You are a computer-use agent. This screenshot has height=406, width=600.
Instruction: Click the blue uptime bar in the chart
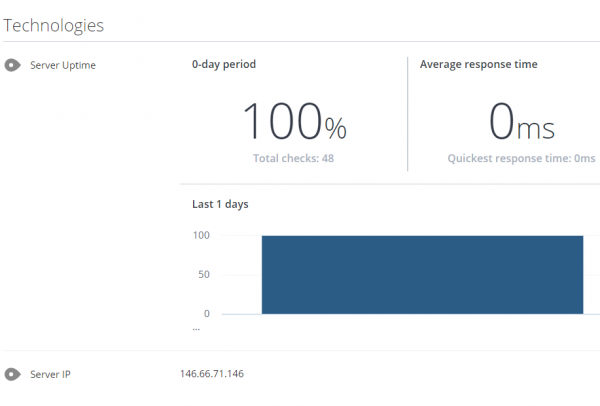(422, 275)
